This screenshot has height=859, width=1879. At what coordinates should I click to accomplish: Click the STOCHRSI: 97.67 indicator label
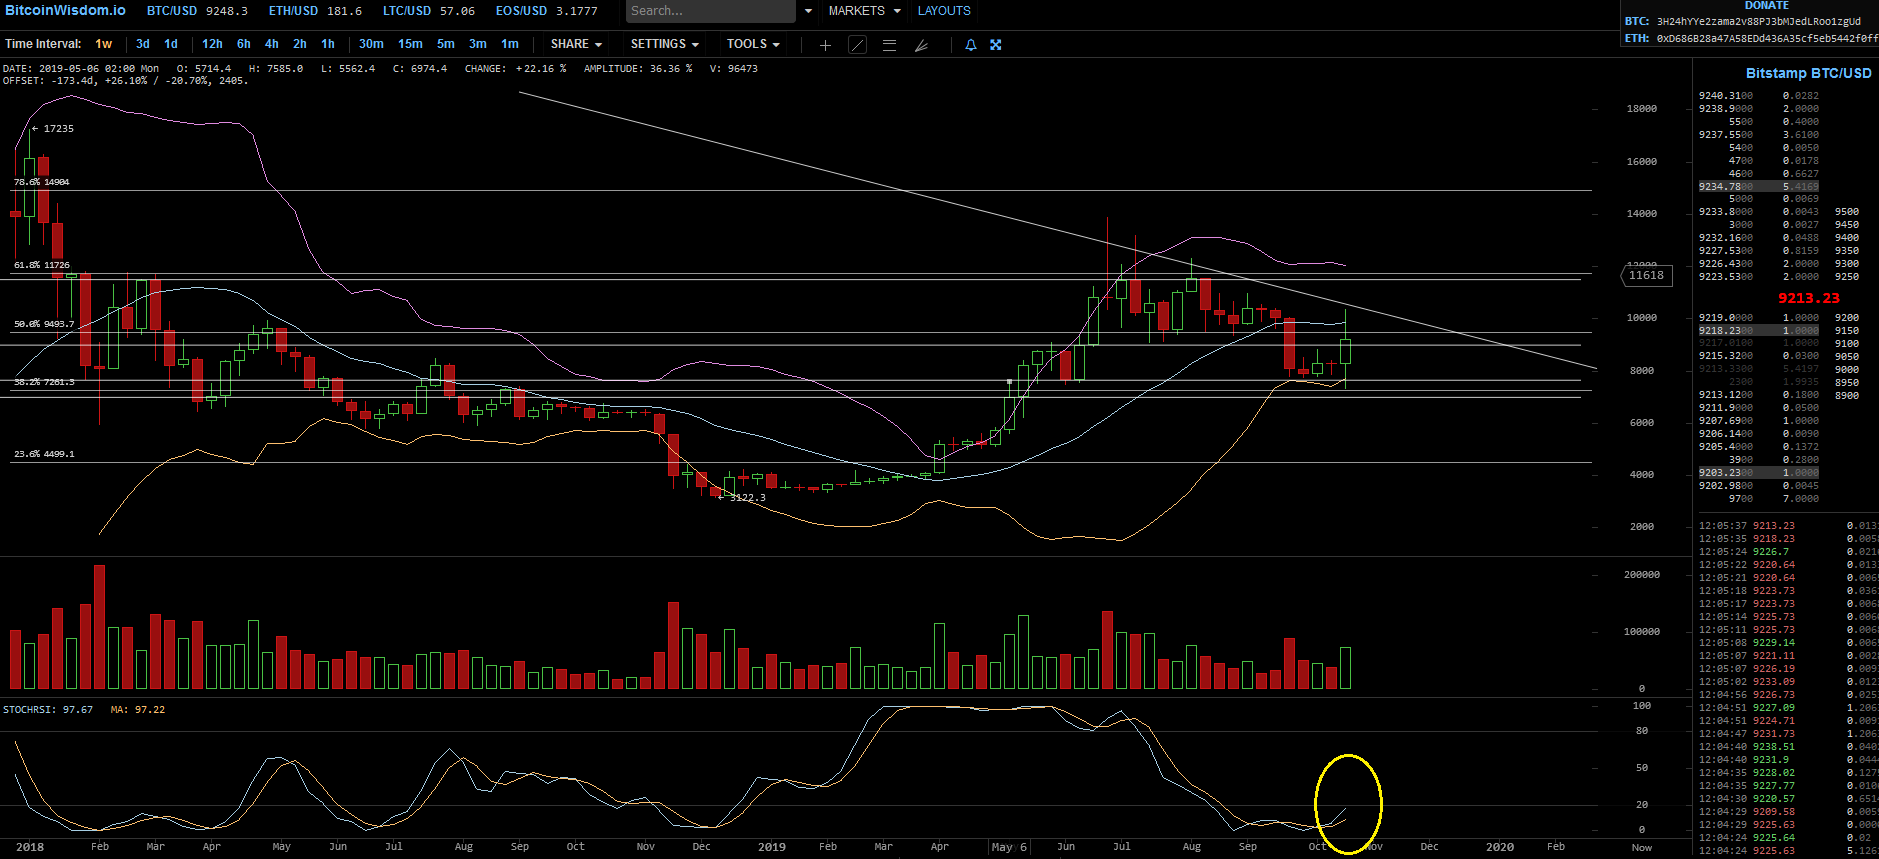[48, 710]
